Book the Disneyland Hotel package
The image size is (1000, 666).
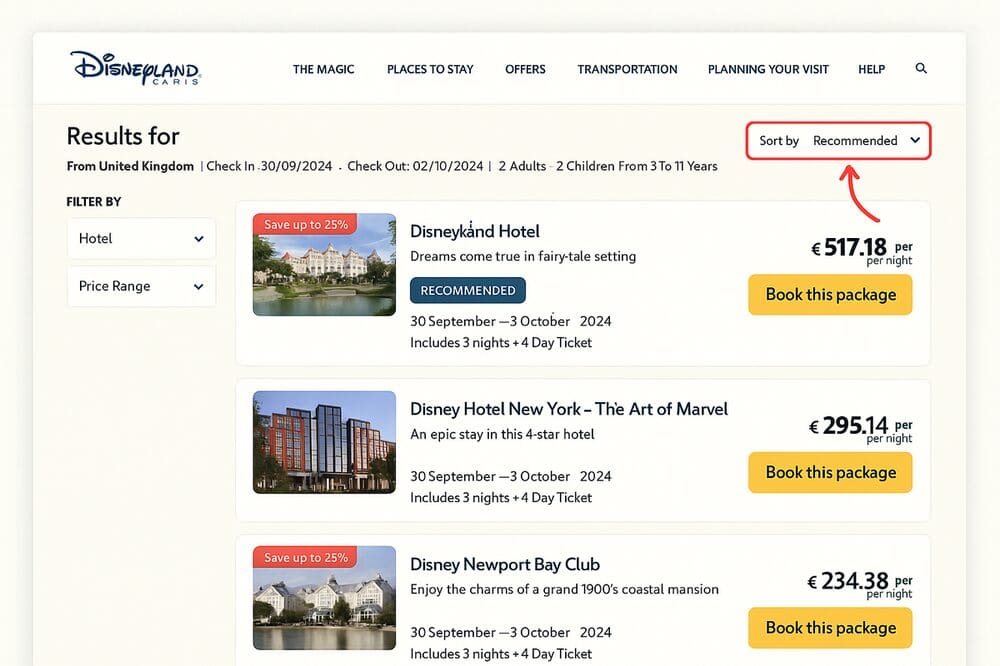pos(830,295)
